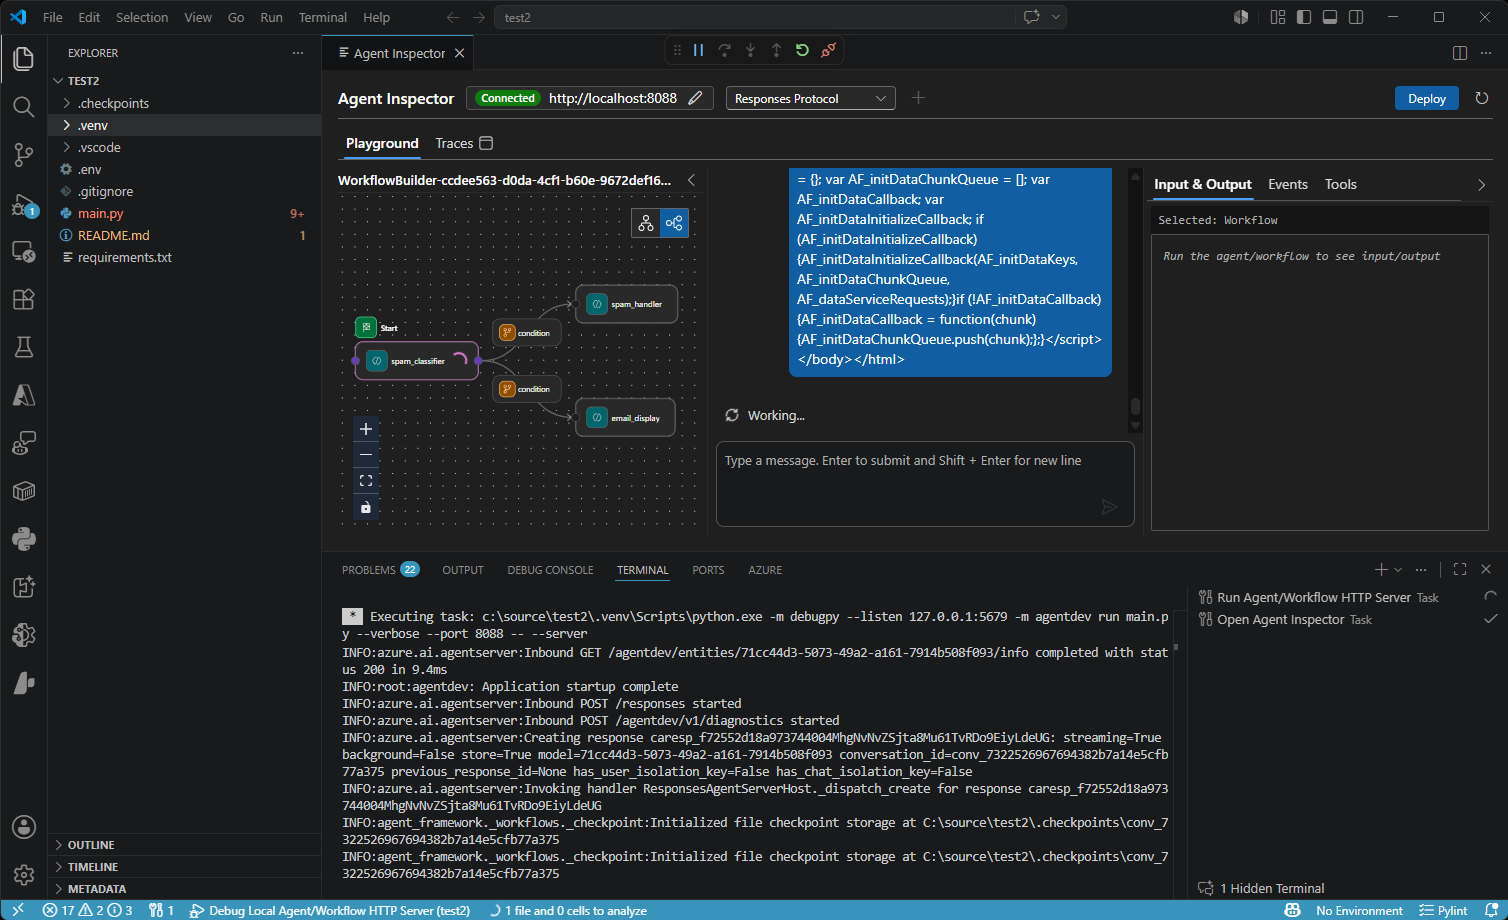Open the new terminal launch profile dropdown

tap(1398, 569)
